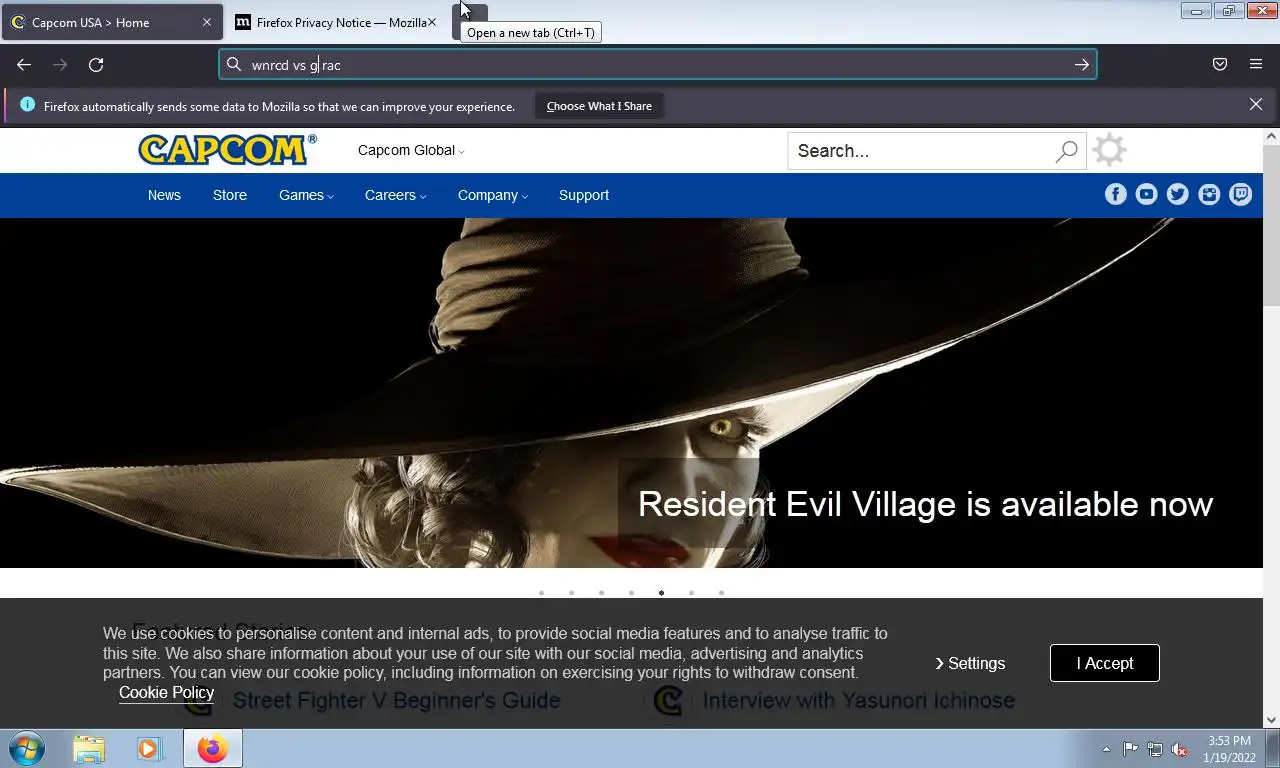
Task: Click Choose What I Share button
Action: coord(599,106)
